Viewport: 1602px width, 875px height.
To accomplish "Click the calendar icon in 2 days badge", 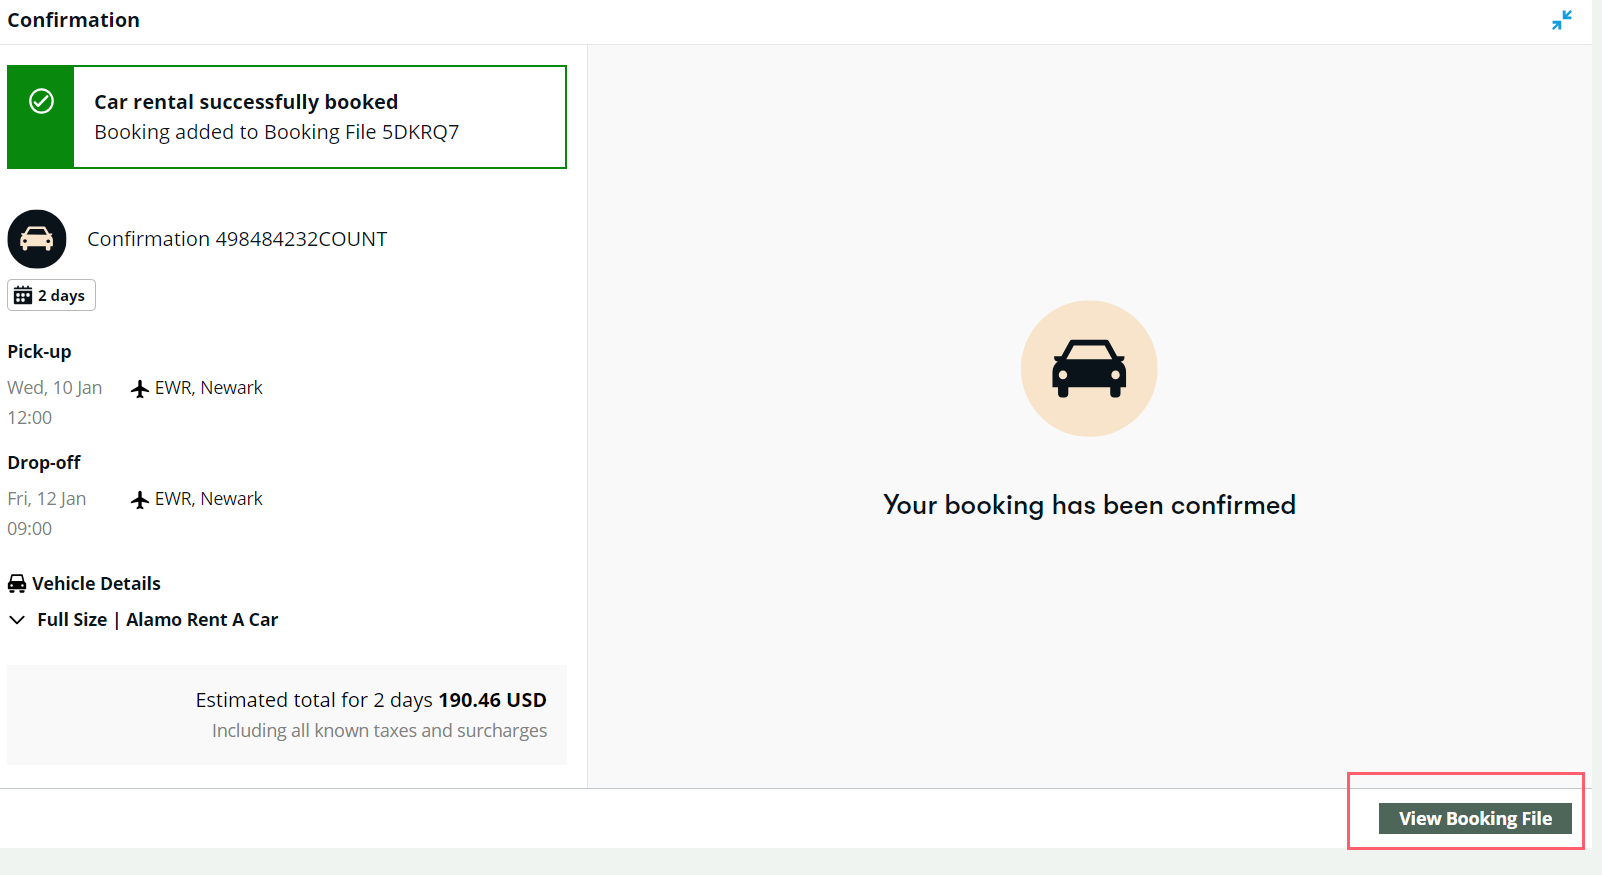I will point(23,295).
